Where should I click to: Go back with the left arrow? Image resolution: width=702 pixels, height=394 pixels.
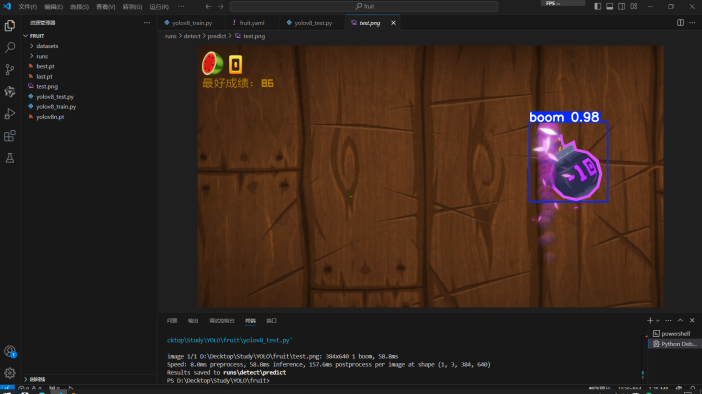pos(208,6)
